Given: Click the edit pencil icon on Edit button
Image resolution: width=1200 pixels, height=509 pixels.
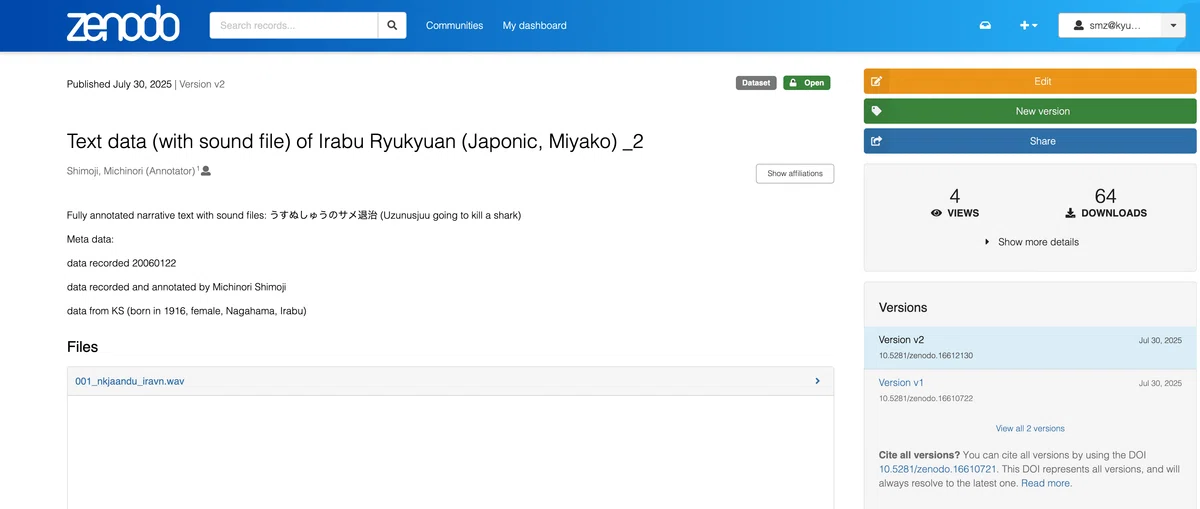Looking at the screenshot, I should [876, 81].
